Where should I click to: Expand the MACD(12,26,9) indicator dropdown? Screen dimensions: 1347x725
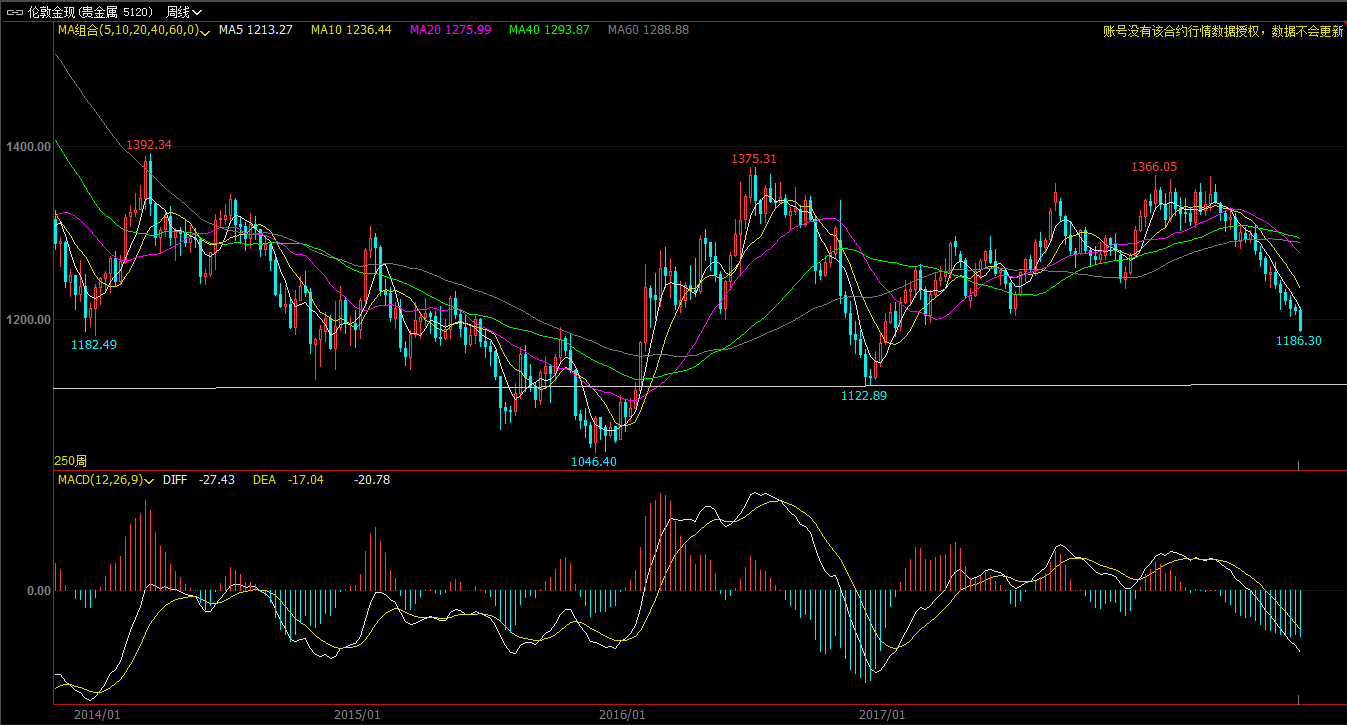coord(104,480)
